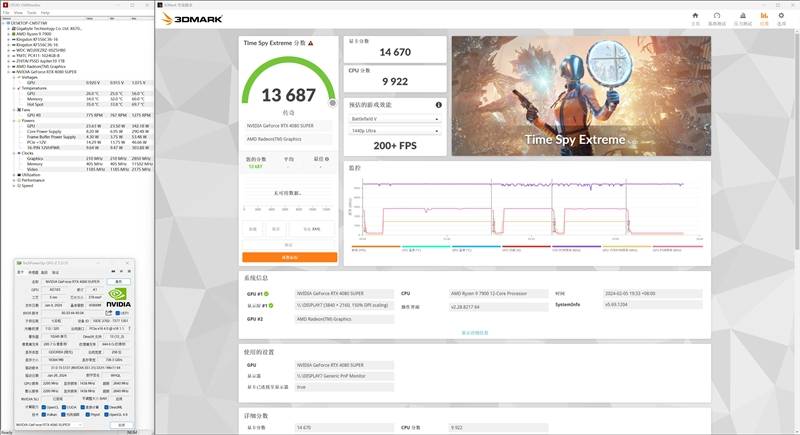The image size is (800, 435).
Task: Select the Results bar-chart icon in 3DMark
Action: (x=764, y=16)
